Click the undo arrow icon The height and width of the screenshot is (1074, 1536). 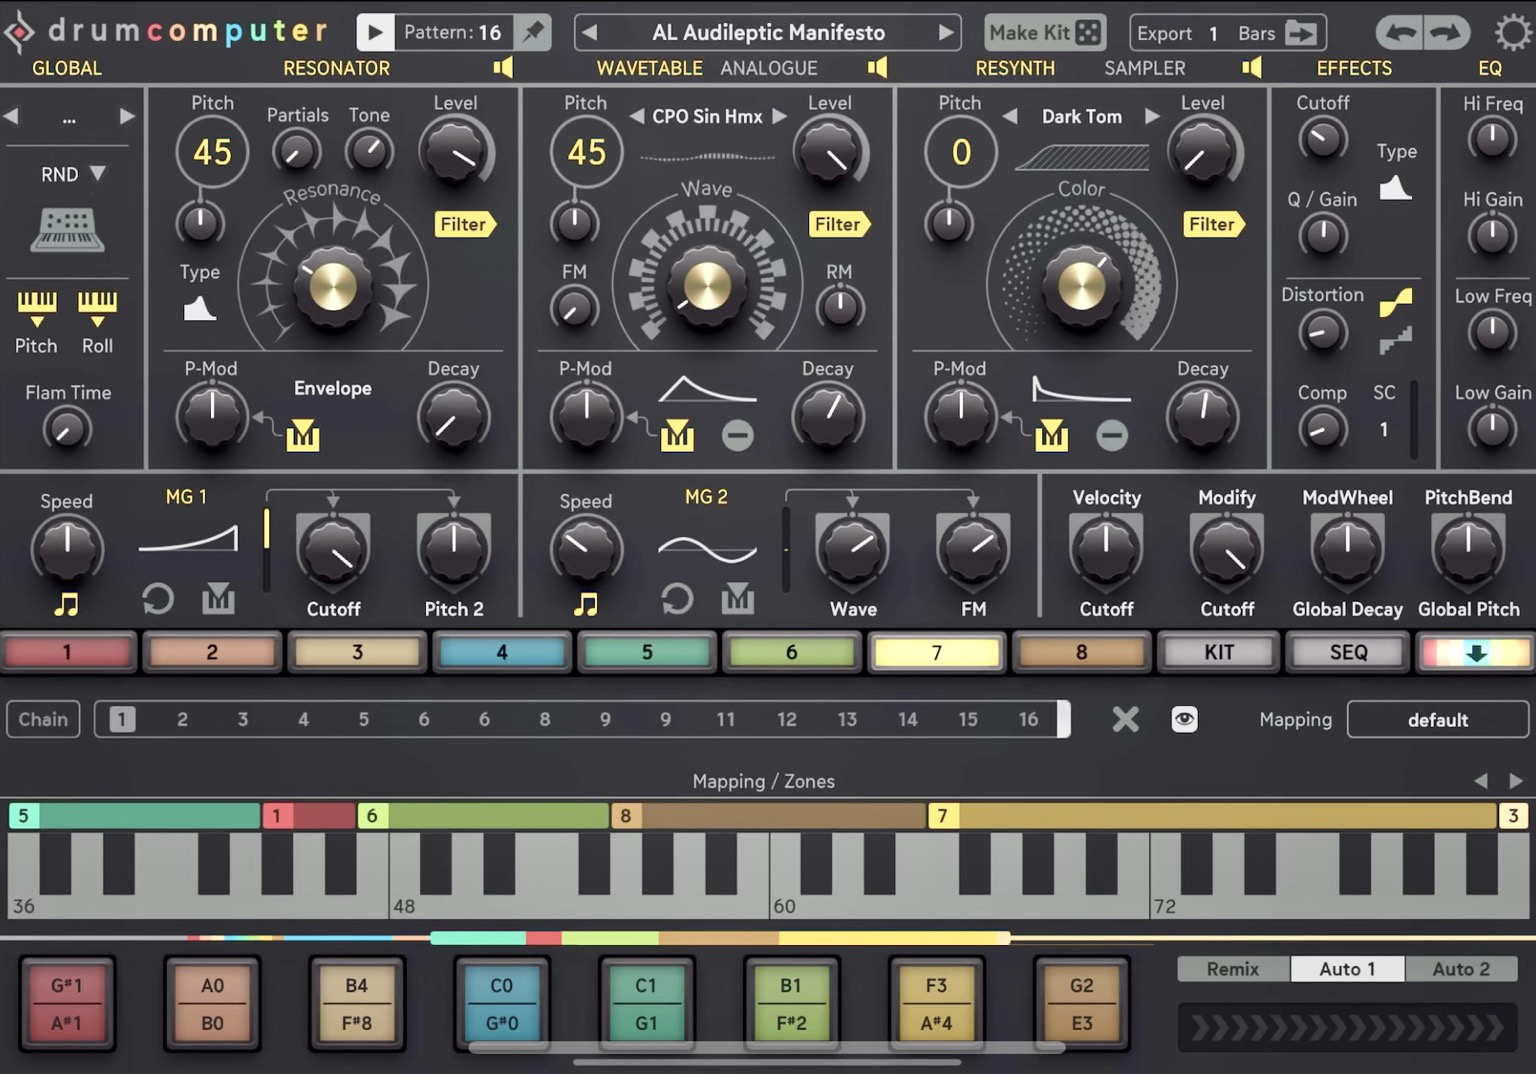[x=1400, y=33]
